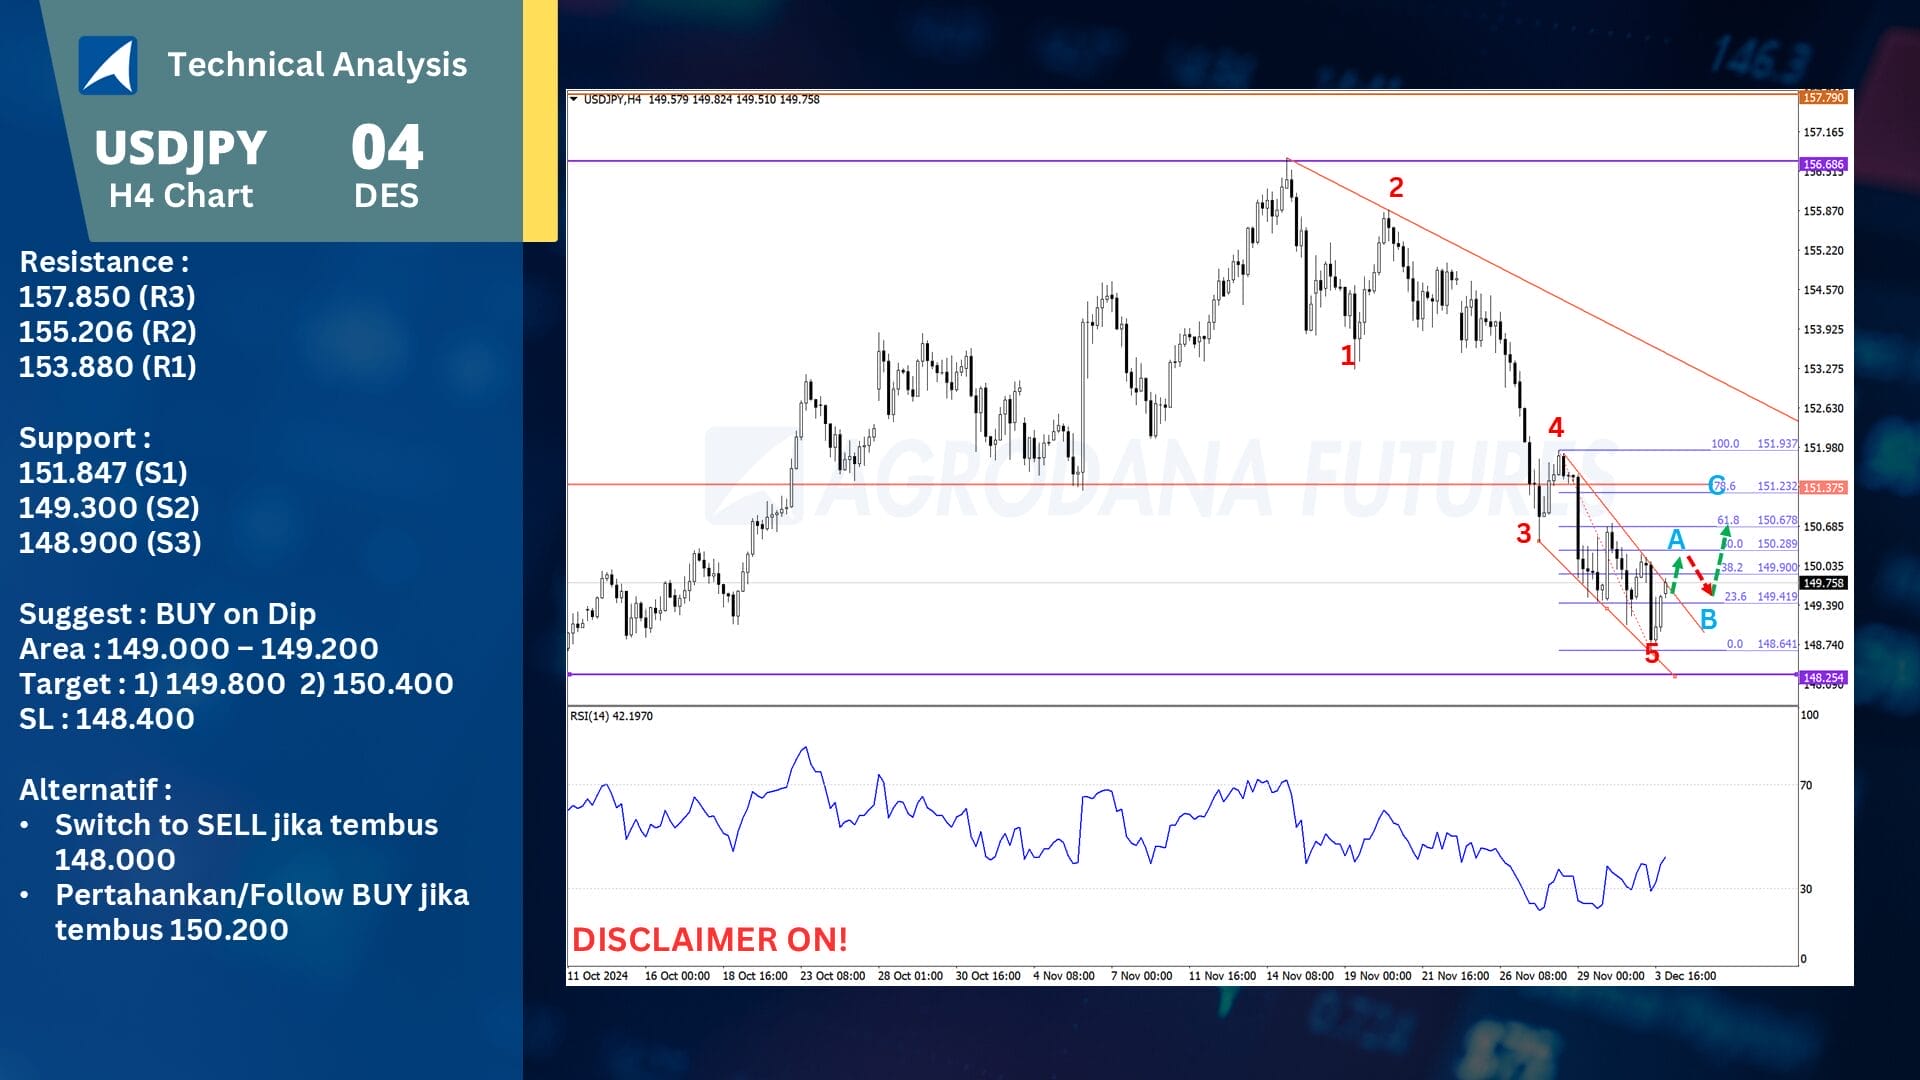Click the red wave label 2

click(1396, 187)
